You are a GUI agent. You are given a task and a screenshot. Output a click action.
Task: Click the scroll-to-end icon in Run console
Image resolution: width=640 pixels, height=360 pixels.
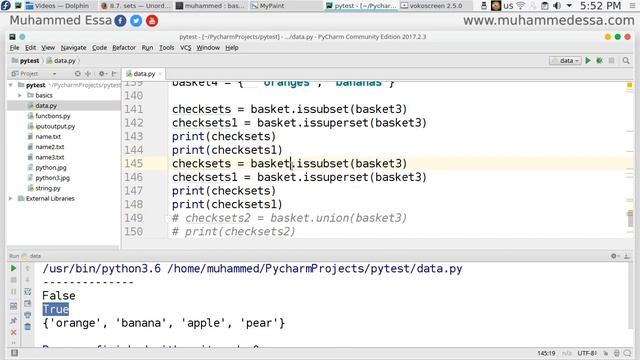(x=28, y=303)
